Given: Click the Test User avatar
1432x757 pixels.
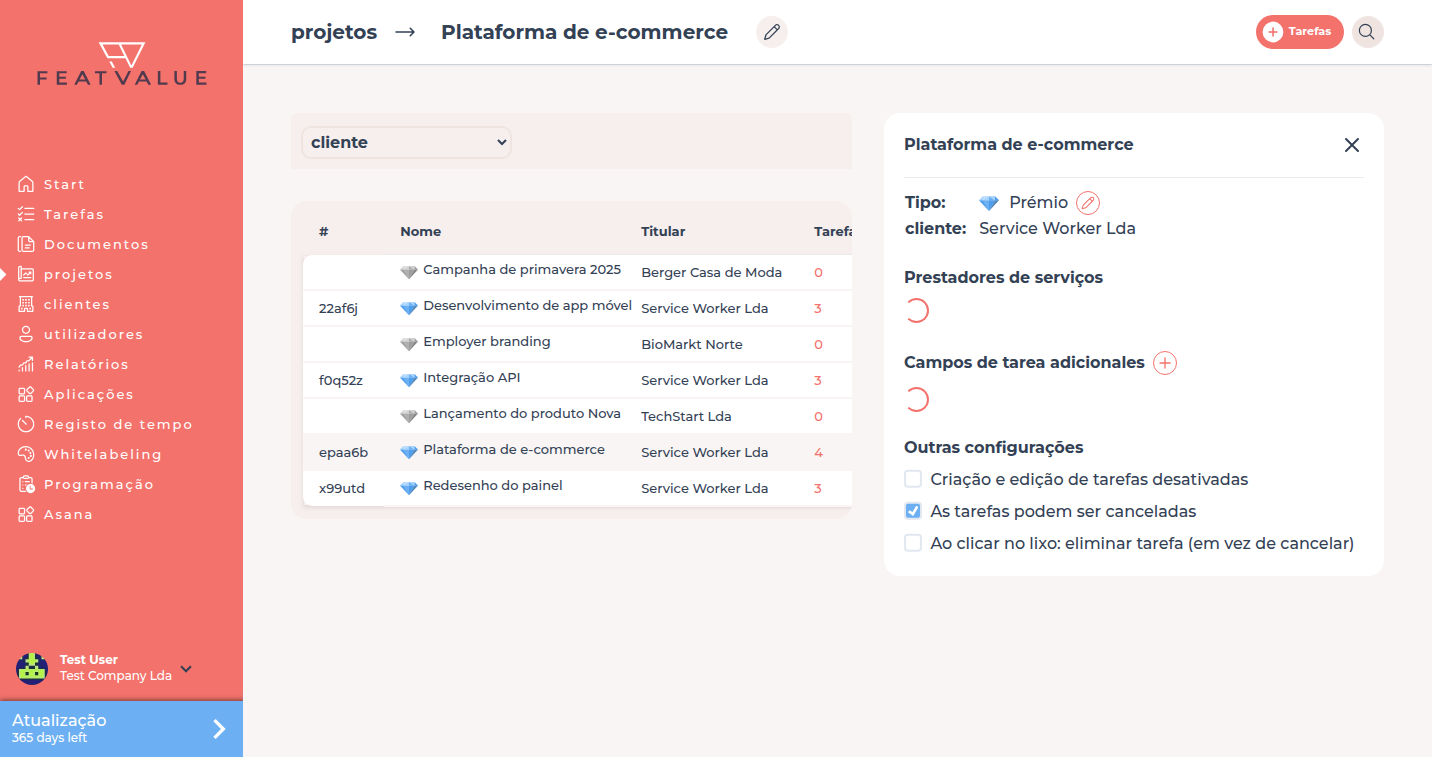Looking at the screenshot, I should 32,668.
